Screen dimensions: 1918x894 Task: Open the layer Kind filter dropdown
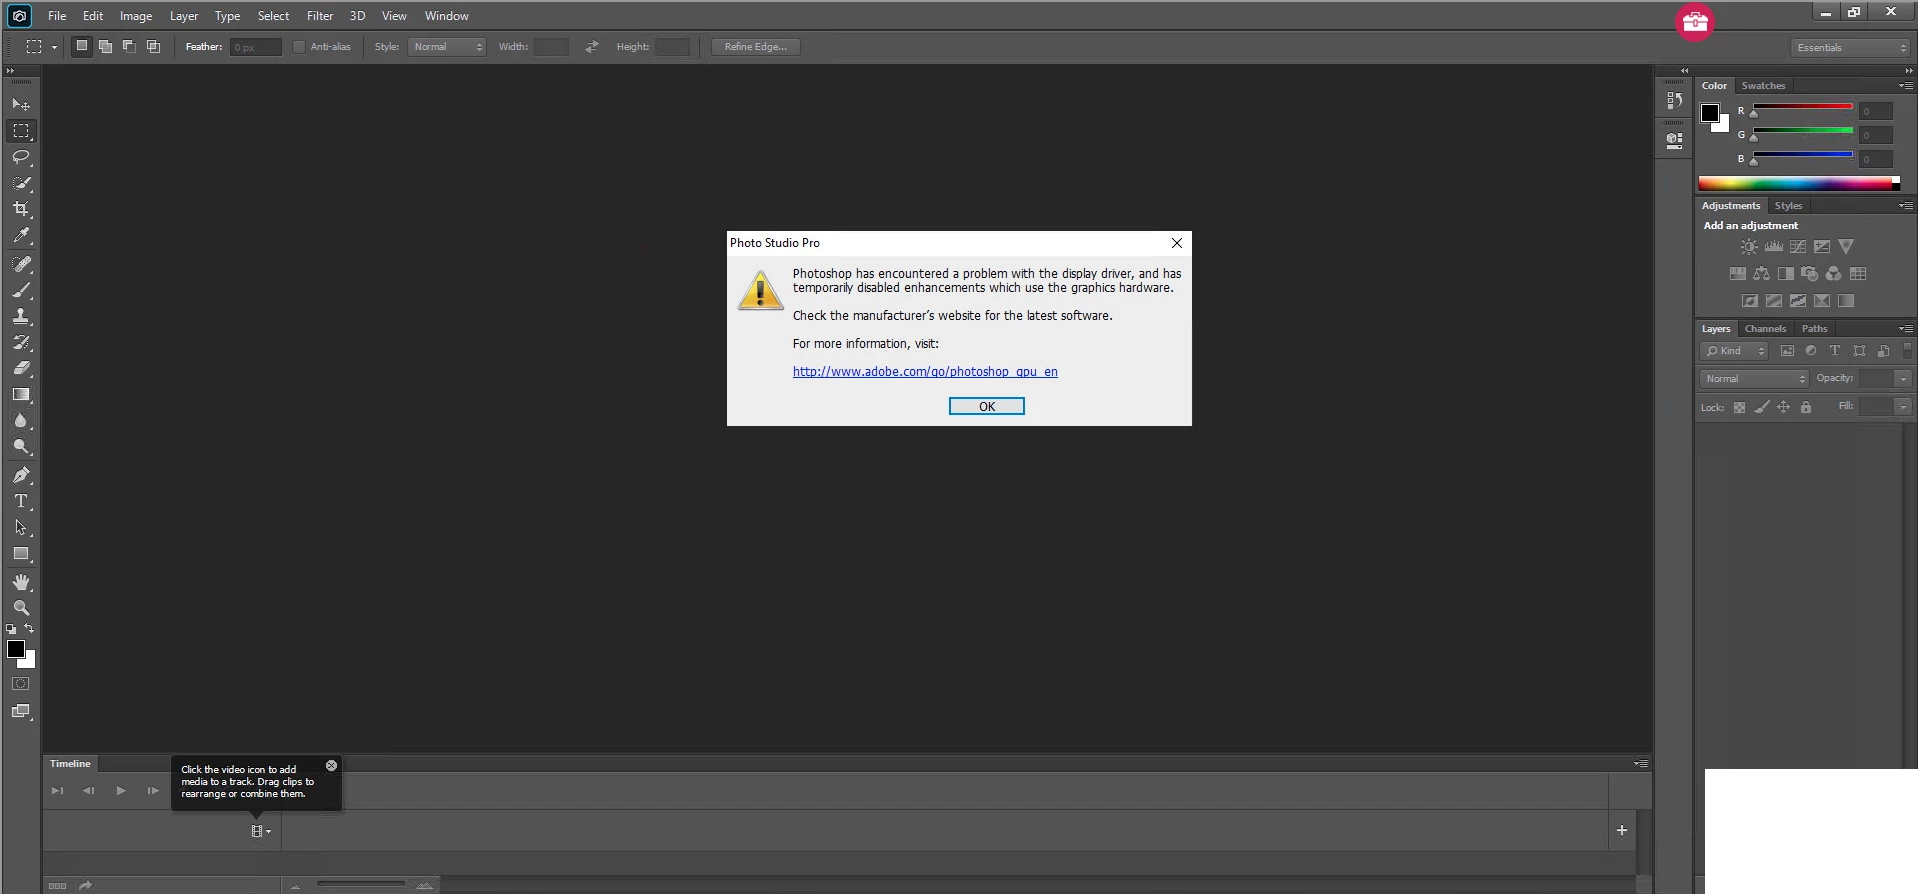tap(1734, 351)
